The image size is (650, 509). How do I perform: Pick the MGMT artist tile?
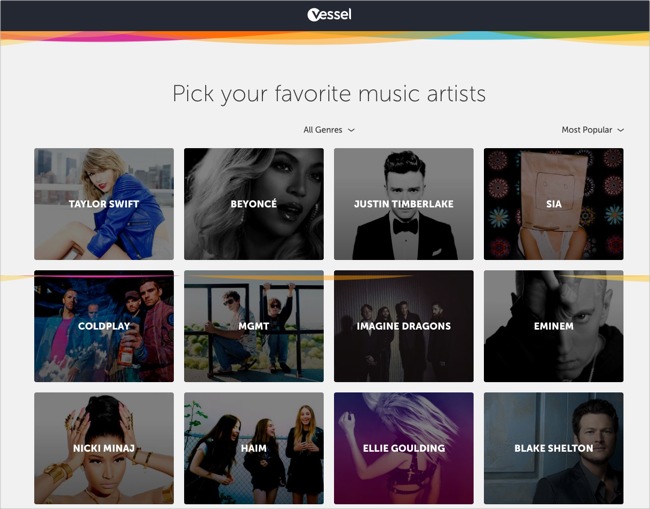[x=254, y=326]
